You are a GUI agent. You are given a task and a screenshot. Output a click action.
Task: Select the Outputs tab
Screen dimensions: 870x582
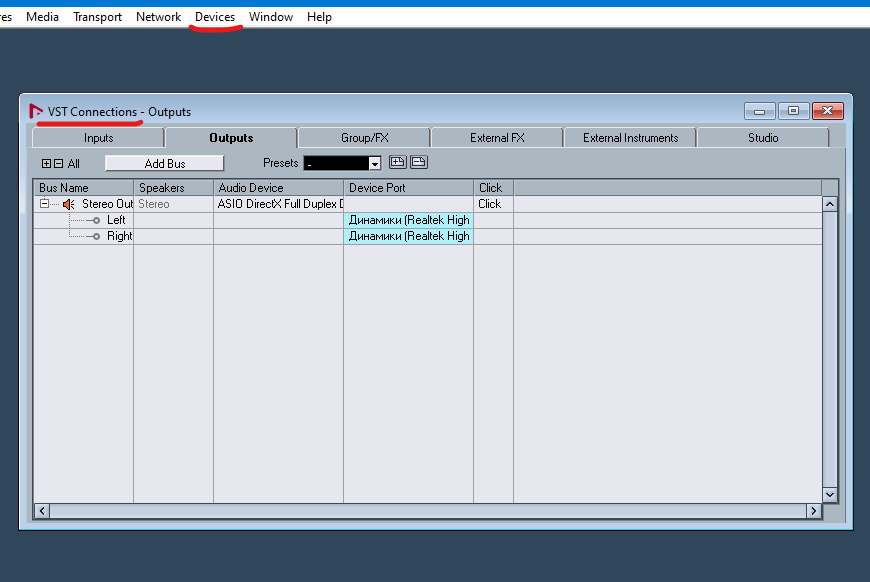(x=231, y=138)
